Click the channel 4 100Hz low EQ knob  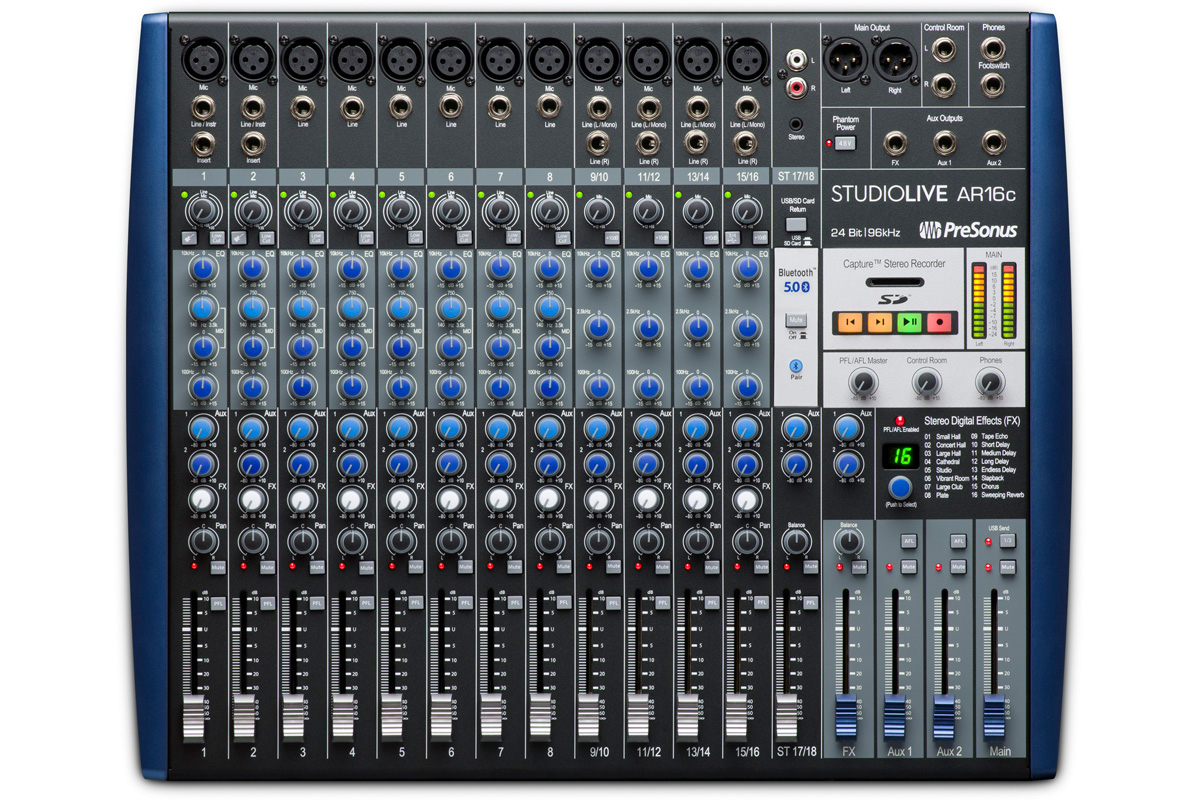pos(352,386)
